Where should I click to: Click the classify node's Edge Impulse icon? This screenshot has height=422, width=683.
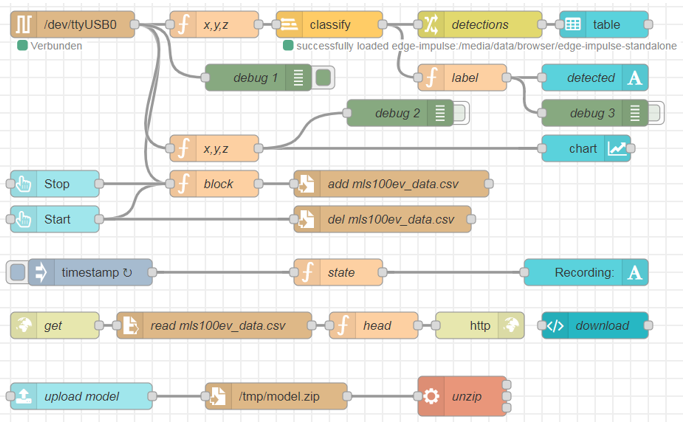287,25
